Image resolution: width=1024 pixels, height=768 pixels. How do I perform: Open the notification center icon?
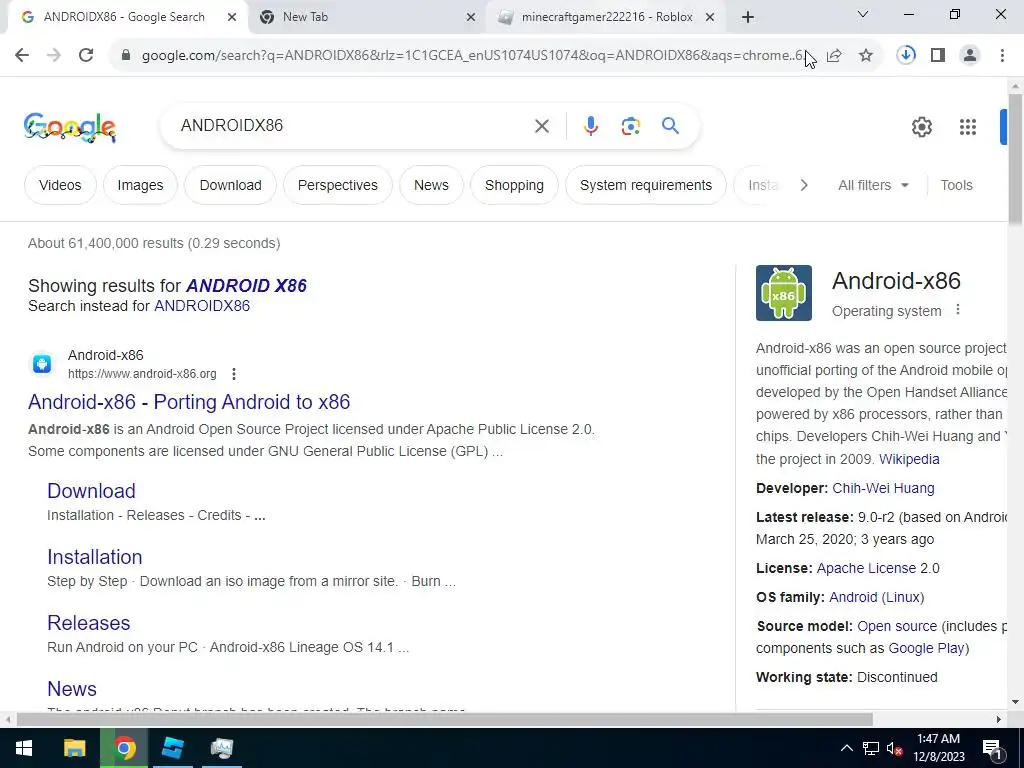[x=992, y=748]
